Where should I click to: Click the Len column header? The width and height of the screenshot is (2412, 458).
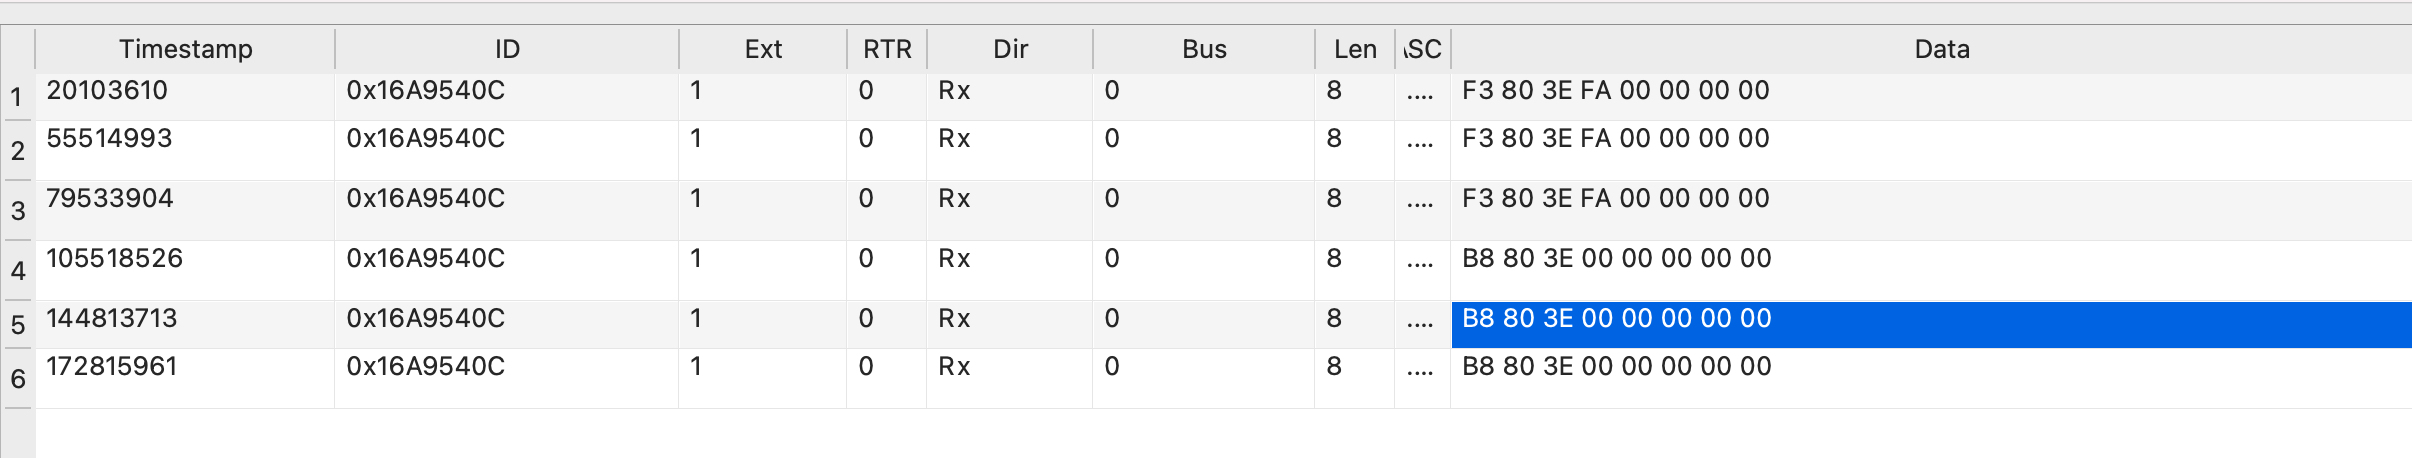(x=1355, y=49)
